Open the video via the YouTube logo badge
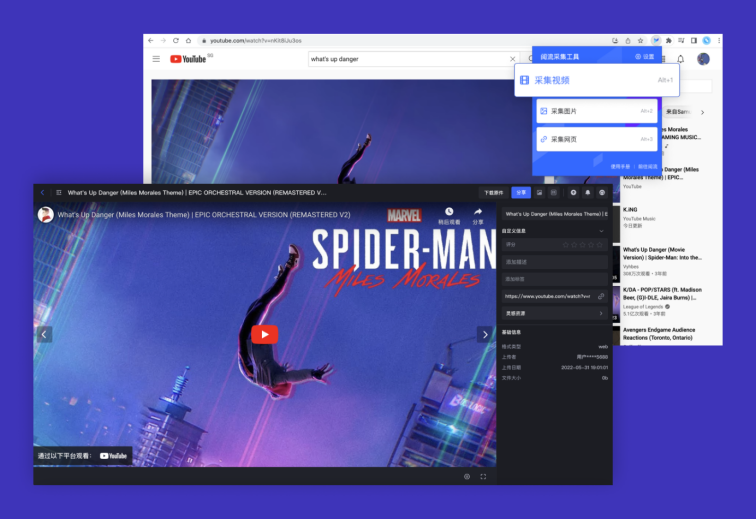This screenshot has width=756, height=519. (x=113, y=456)
